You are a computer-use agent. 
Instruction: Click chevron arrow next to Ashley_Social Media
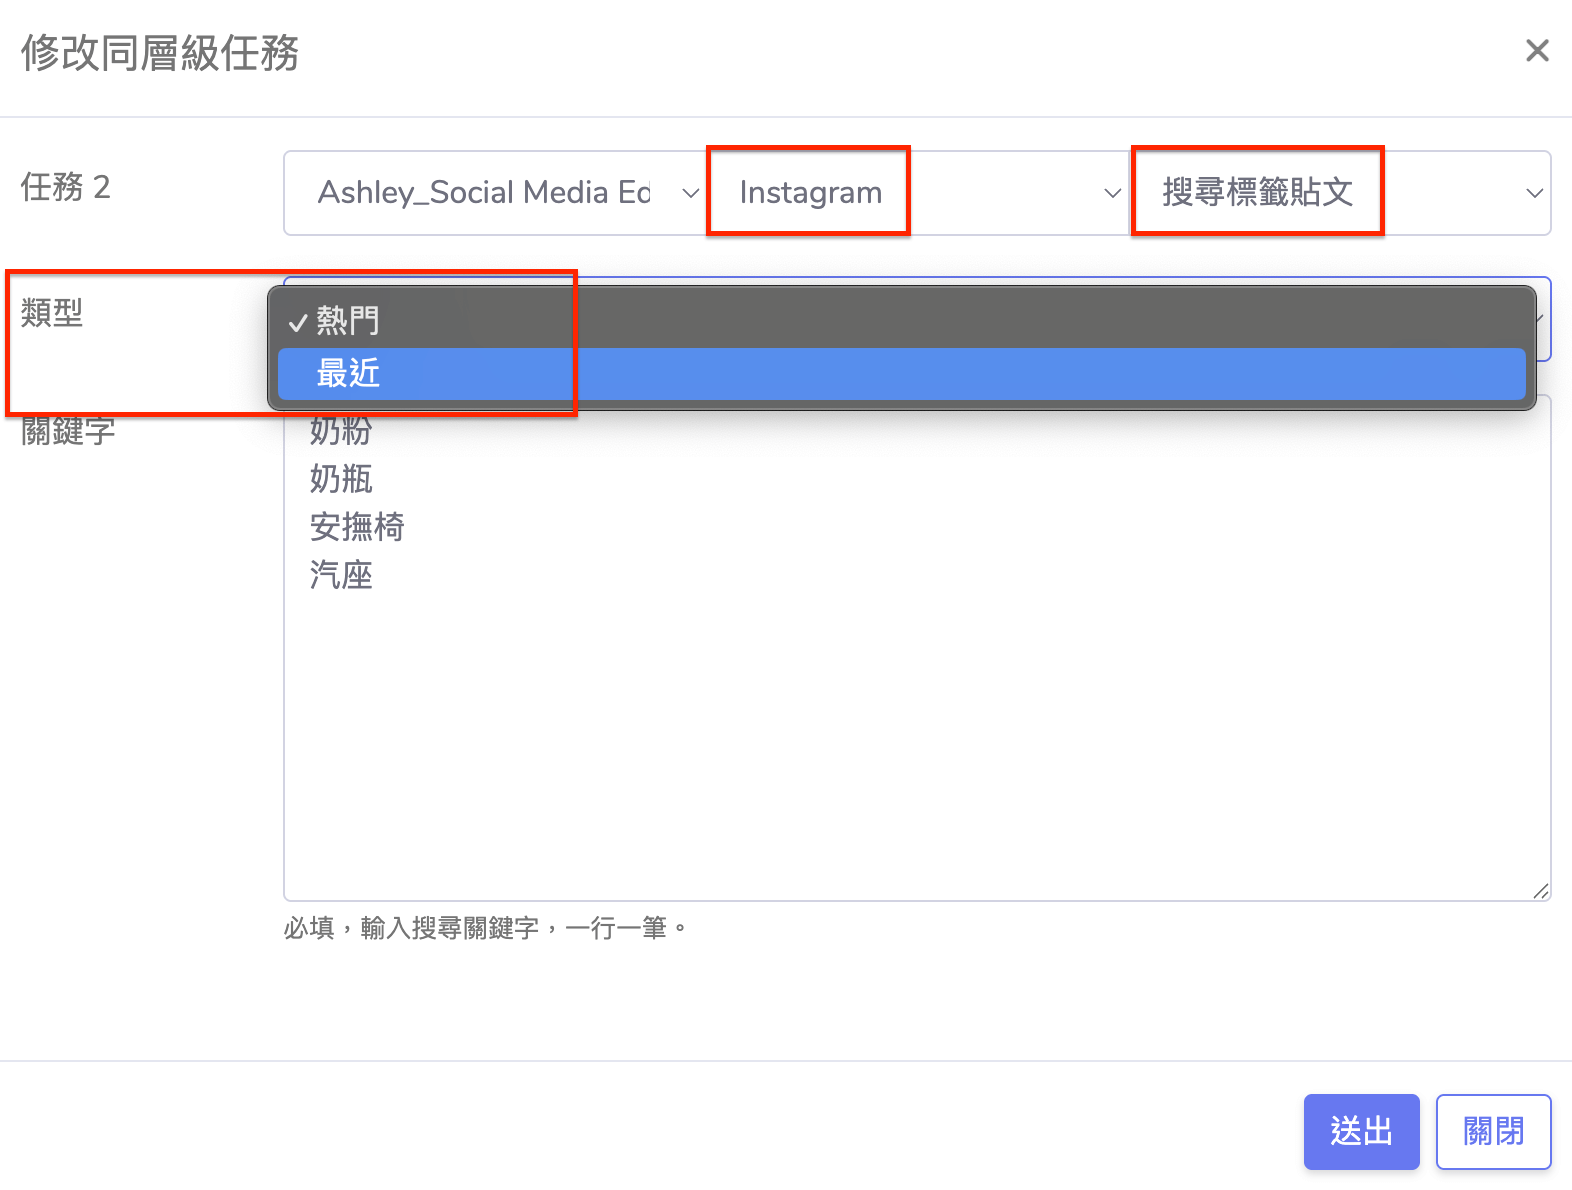[x=690, y=193]
